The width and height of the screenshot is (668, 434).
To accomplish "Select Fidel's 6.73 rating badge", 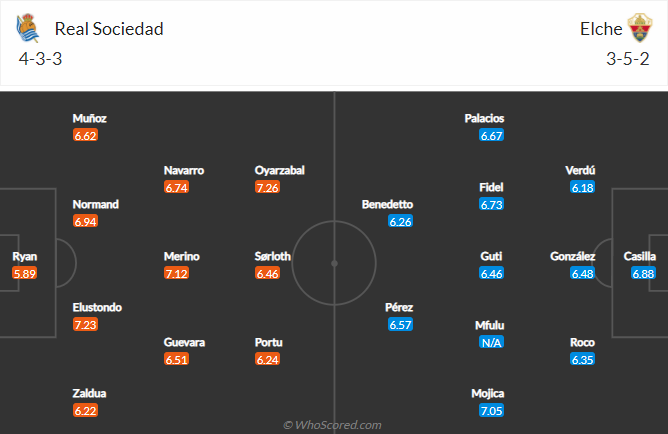I will (x=491, y=204).
